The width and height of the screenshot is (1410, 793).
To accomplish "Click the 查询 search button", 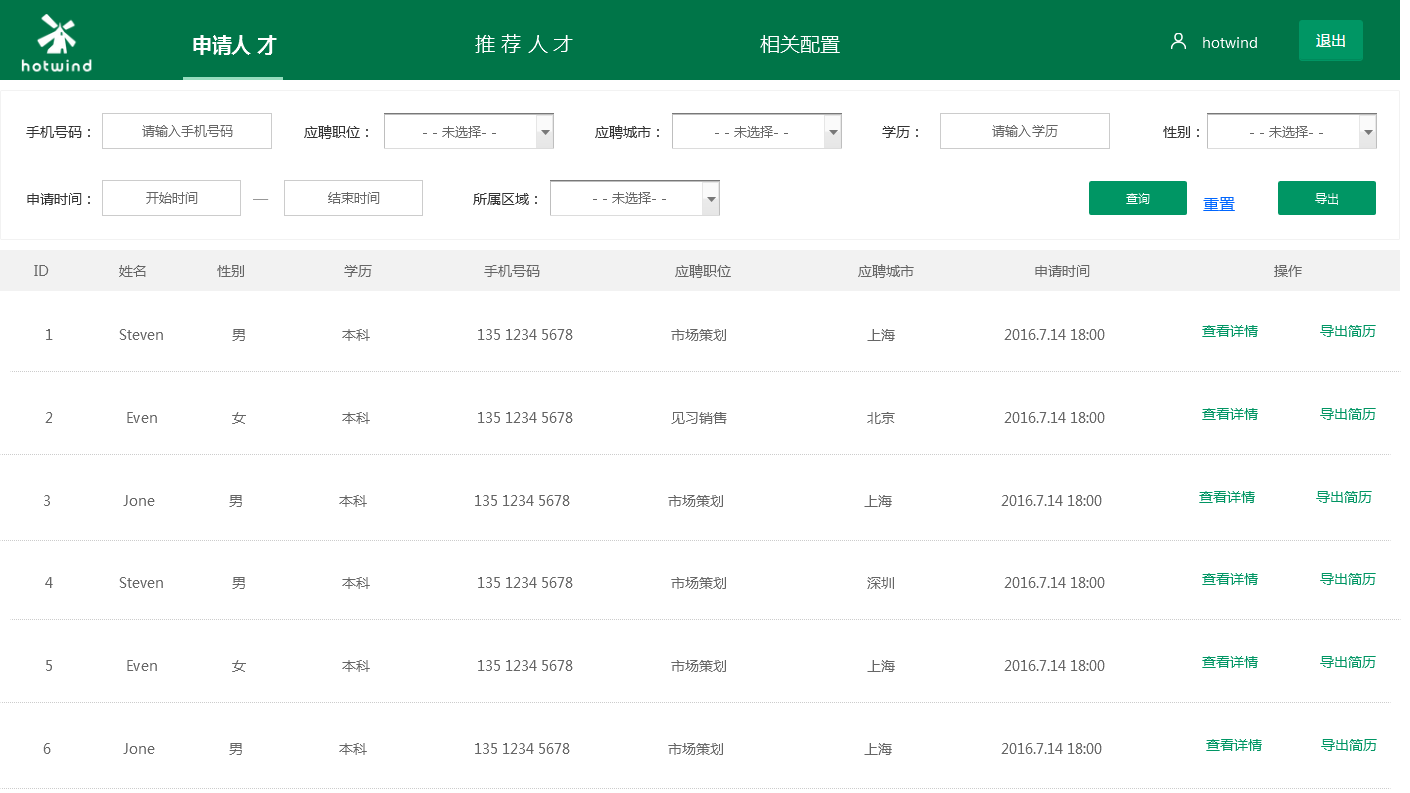I will tap(1138, 198).
